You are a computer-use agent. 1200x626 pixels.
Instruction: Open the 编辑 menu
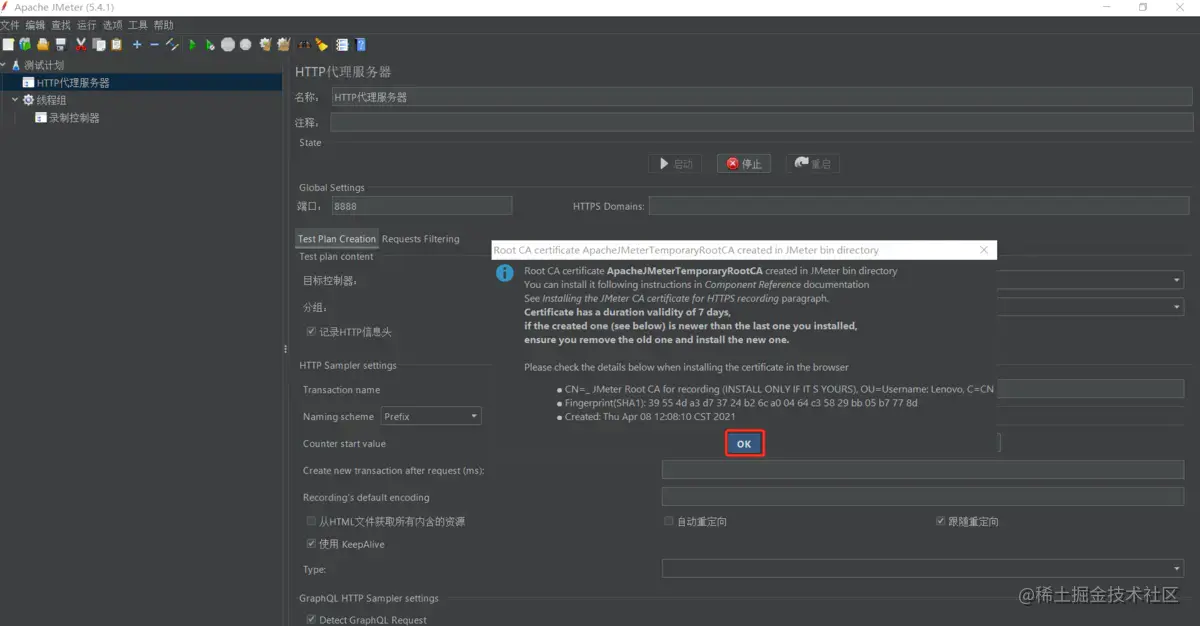pyautogui.click(x=35, y=25)
